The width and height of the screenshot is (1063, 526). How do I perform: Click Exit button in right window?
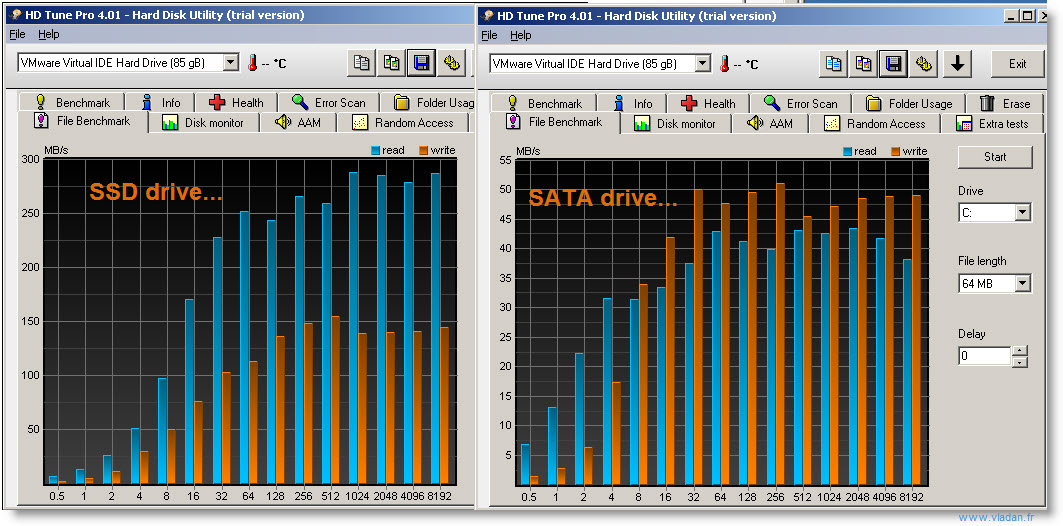pyautogui.click(x=1018, y=64)
